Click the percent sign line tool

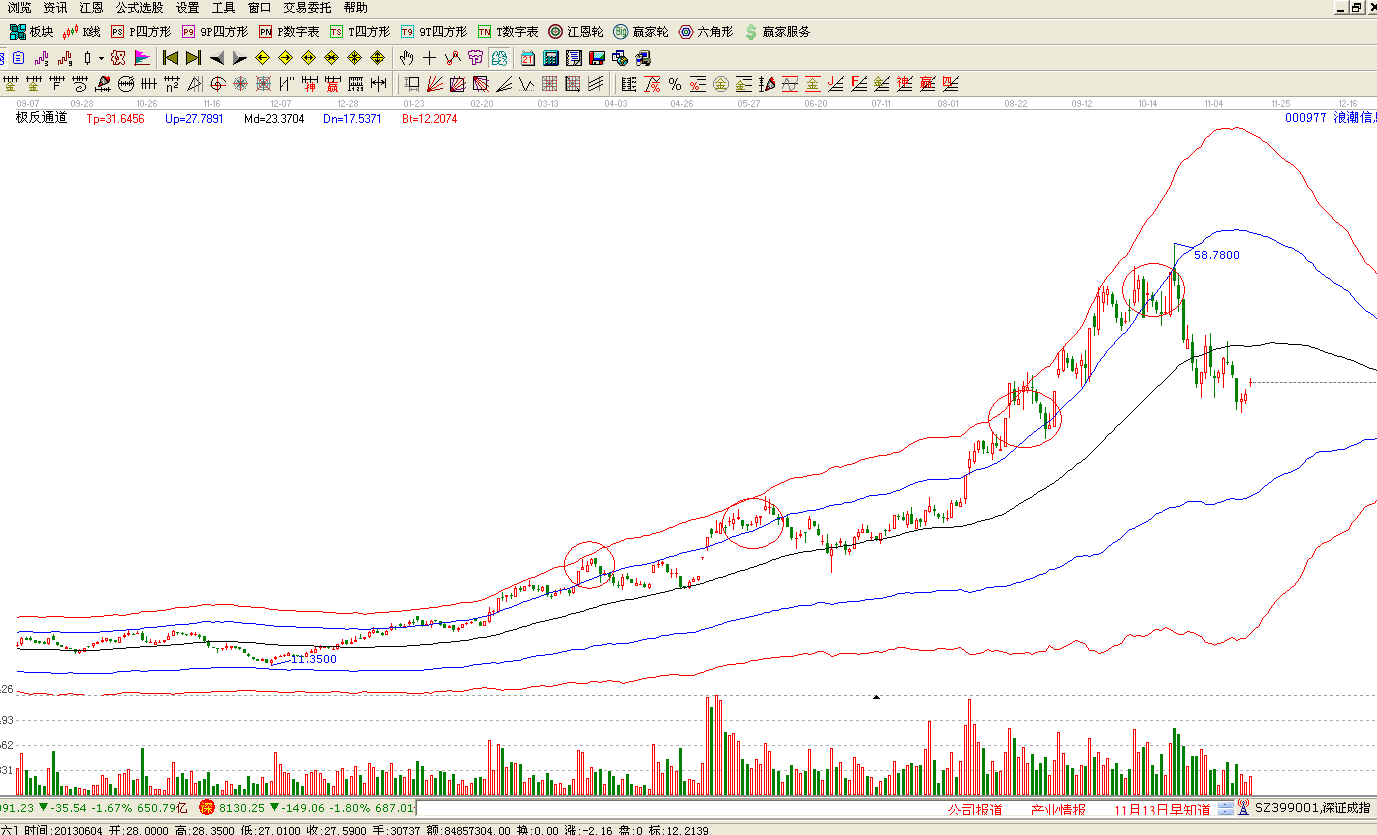coord(675,84)
